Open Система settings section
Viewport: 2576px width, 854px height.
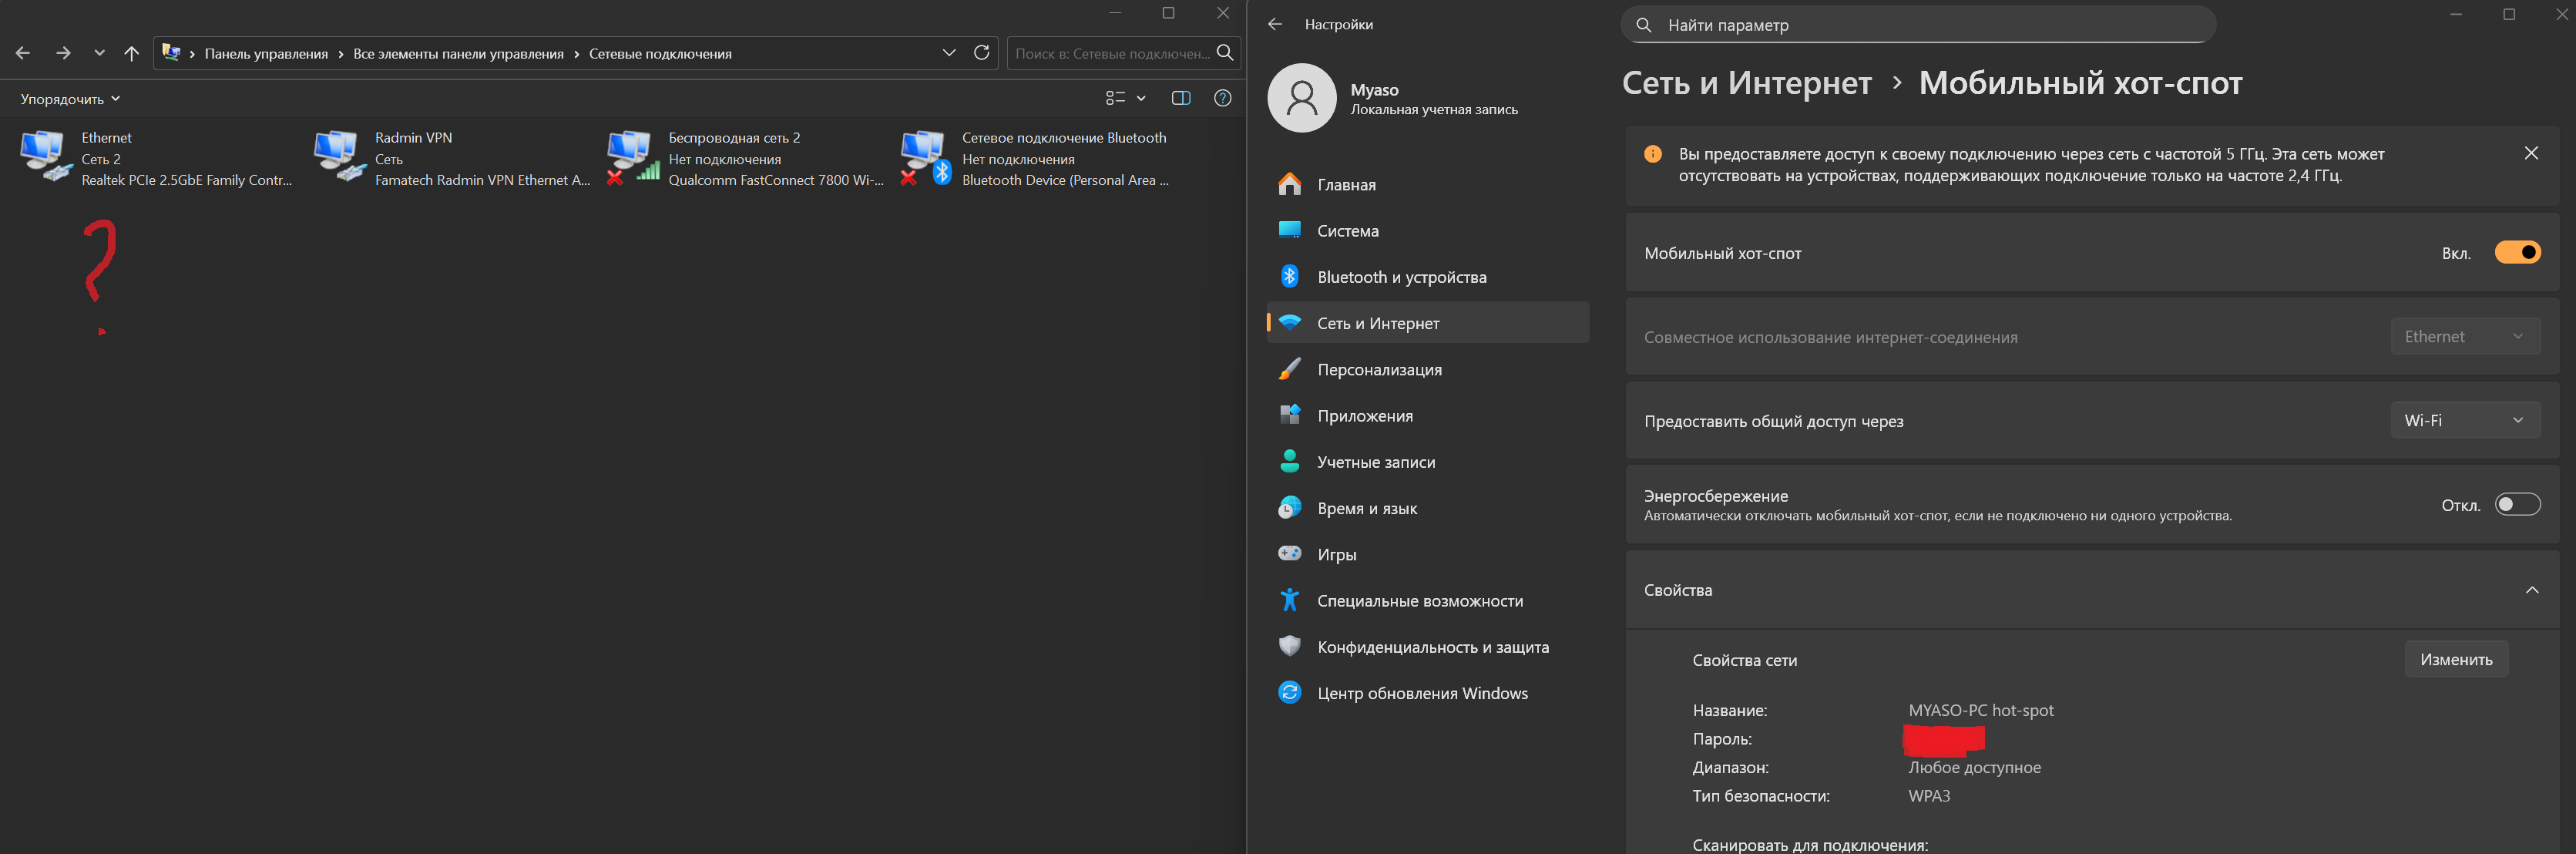tap(1427, 230)
